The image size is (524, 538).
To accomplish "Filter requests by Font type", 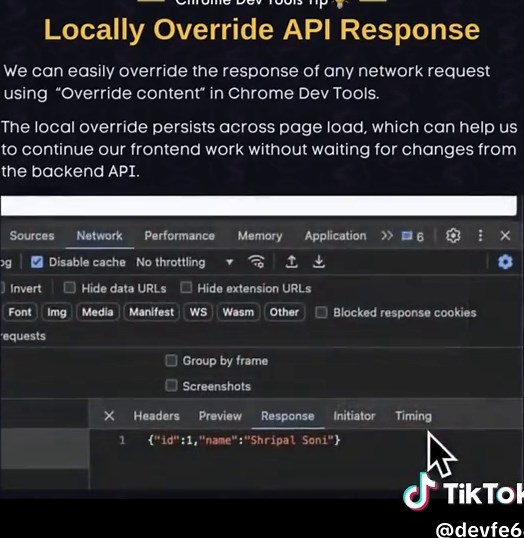I will (x=20, y=312).
